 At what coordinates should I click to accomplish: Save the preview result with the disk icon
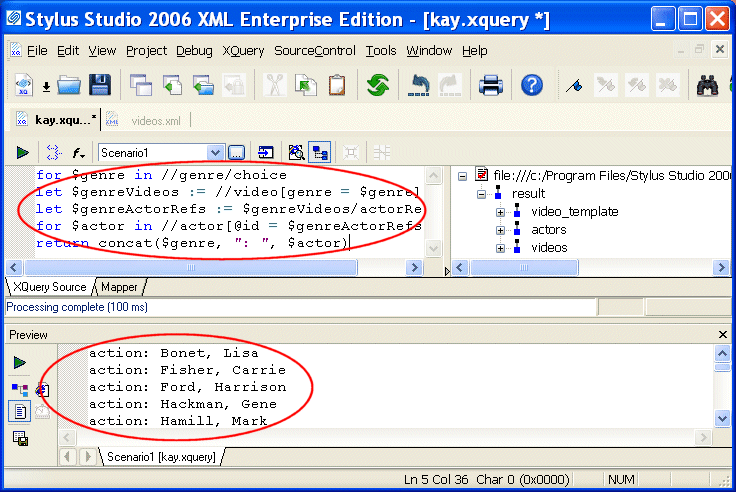tap(20, 438)
